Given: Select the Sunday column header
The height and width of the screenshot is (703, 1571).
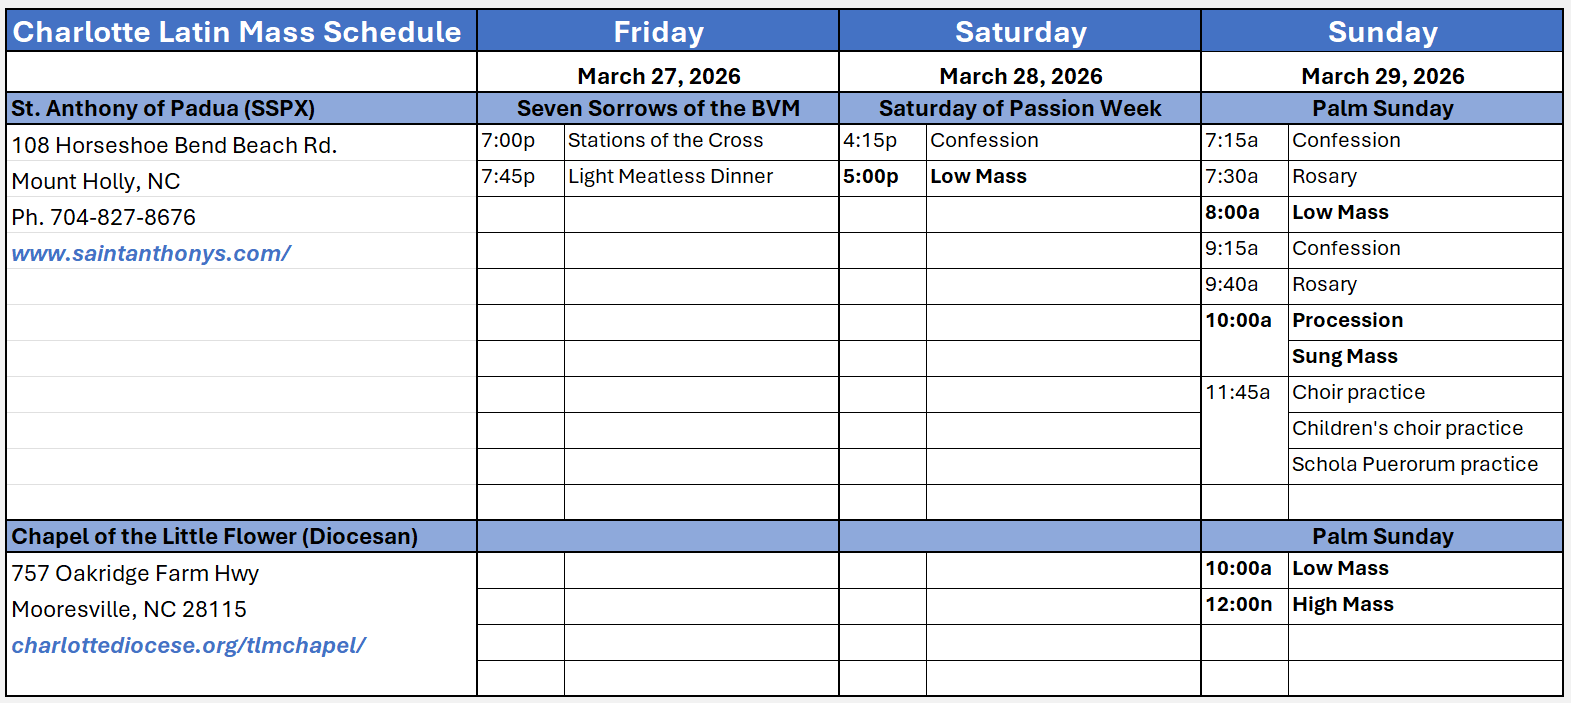Looking at the screenshot, I should point(1382,32).
